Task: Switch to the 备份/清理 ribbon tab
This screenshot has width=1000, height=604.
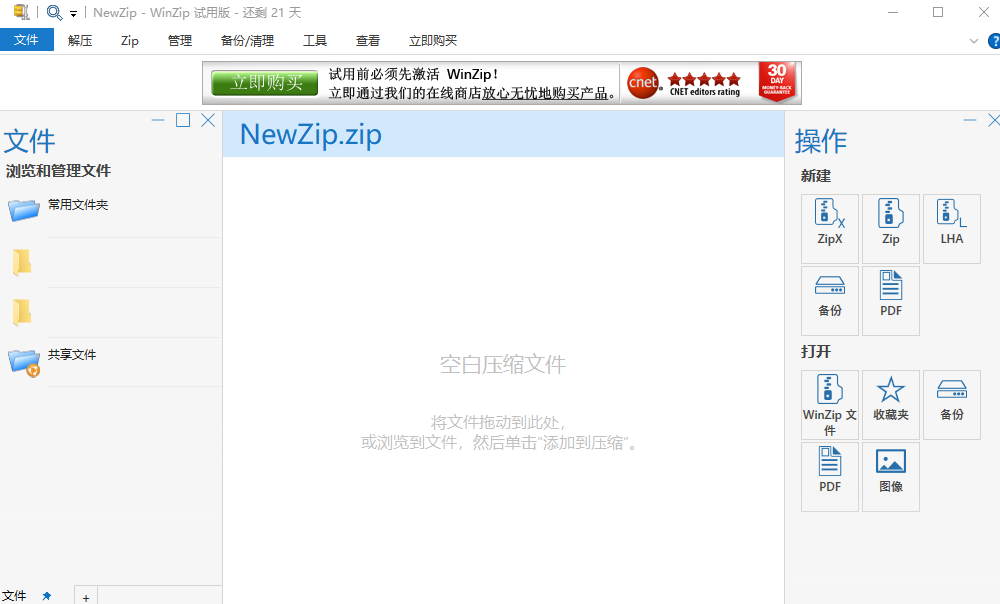Action: (247, 40)
